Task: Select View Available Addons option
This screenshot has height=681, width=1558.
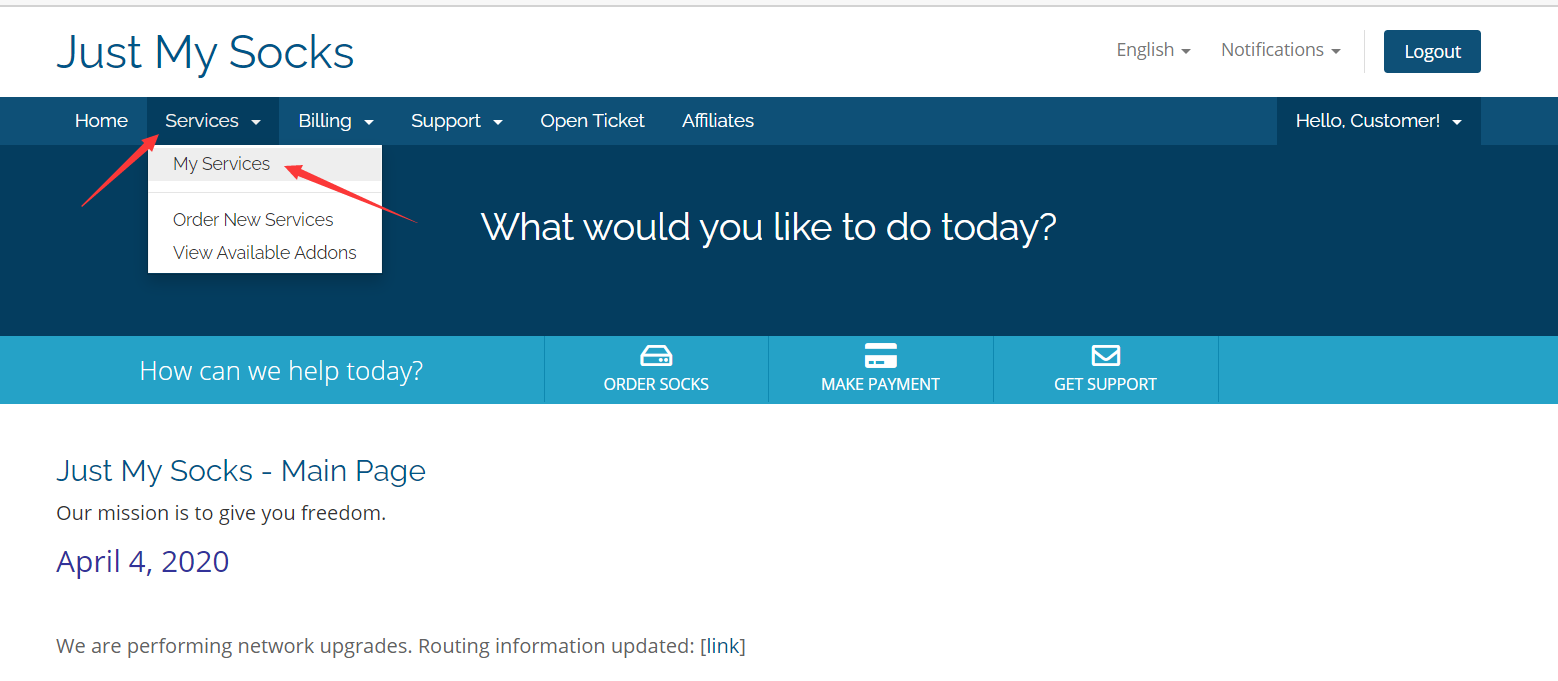Action: coord(264,253)
